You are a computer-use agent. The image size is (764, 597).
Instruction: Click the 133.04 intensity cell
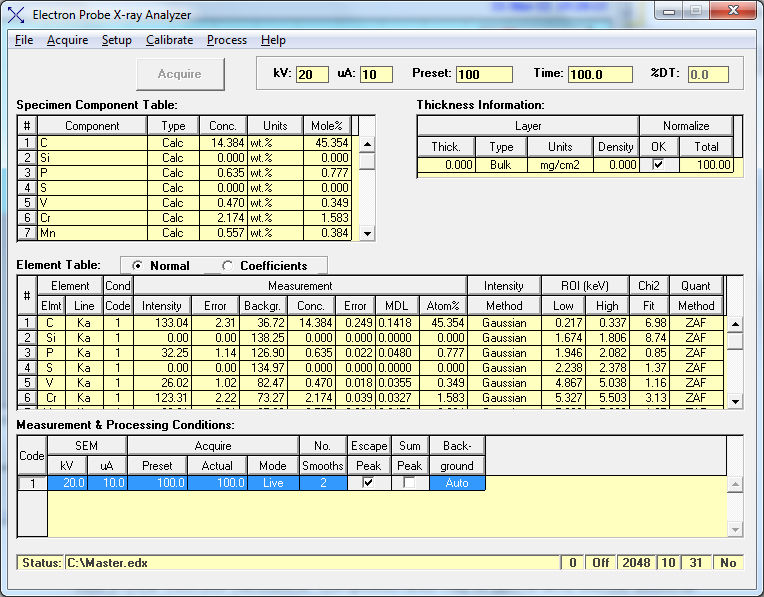[x=162, y=323]
